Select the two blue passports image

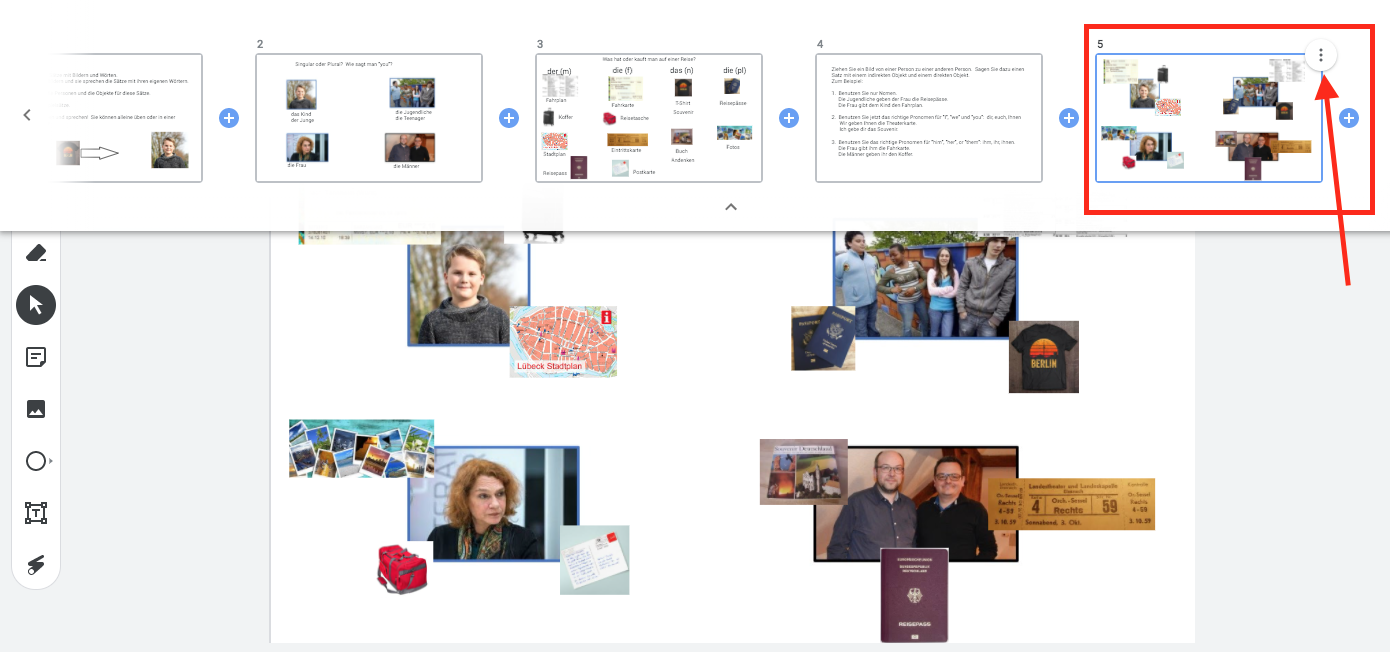pyautogui.click(x=823, y=338)
